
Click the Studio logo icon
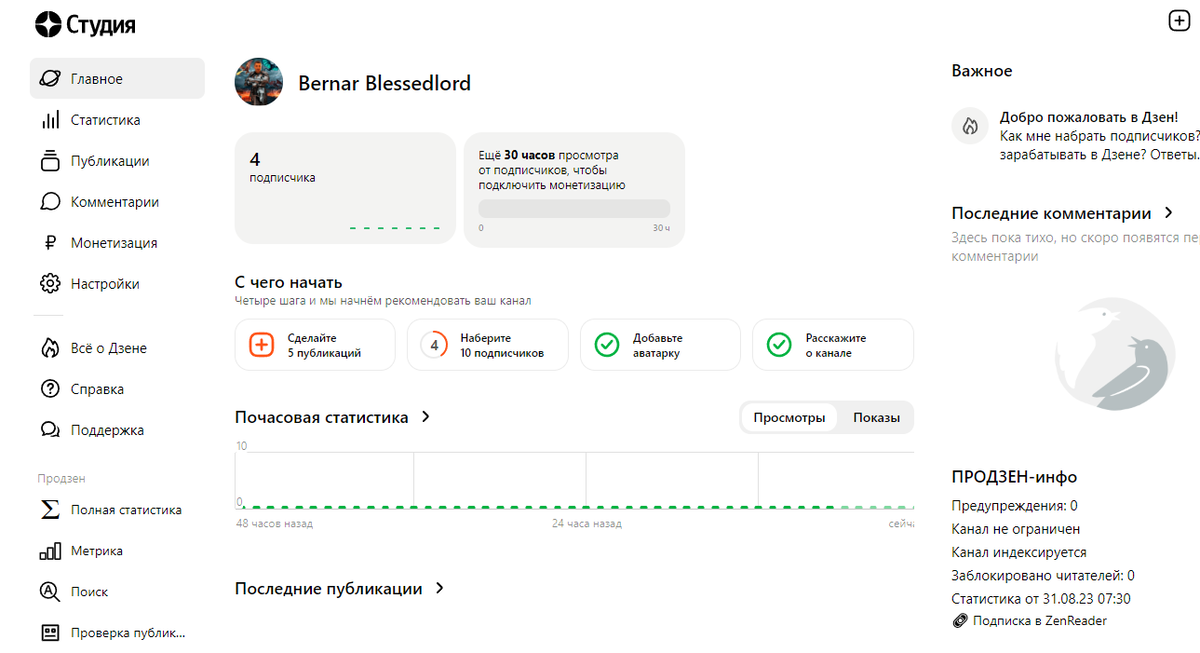point(47,24)
